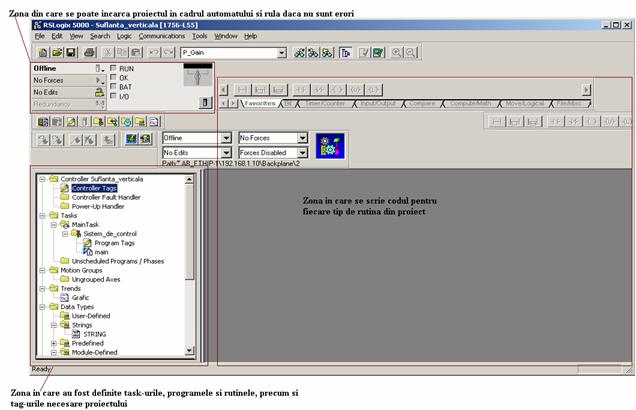Toggle the OK indicator checkbox
Viewport: 636px width, 410px height.
(x=114, y=77)
